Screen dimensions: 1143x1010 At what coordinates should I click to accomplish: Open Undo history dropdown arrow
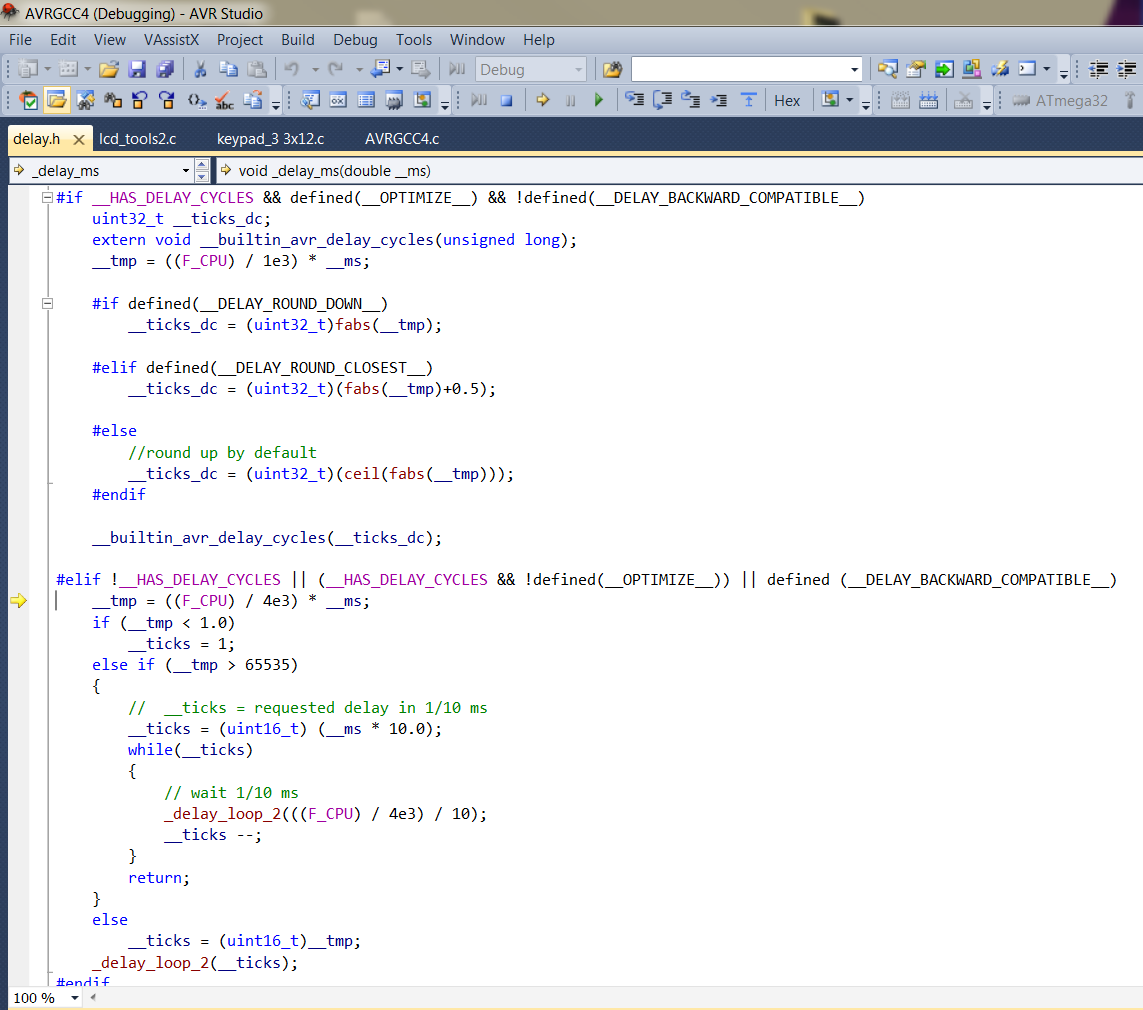315,69
